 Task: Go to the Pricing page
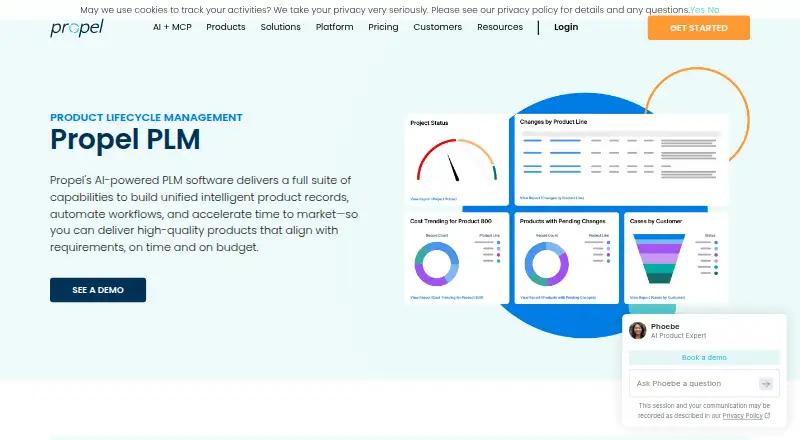[383, 27]
